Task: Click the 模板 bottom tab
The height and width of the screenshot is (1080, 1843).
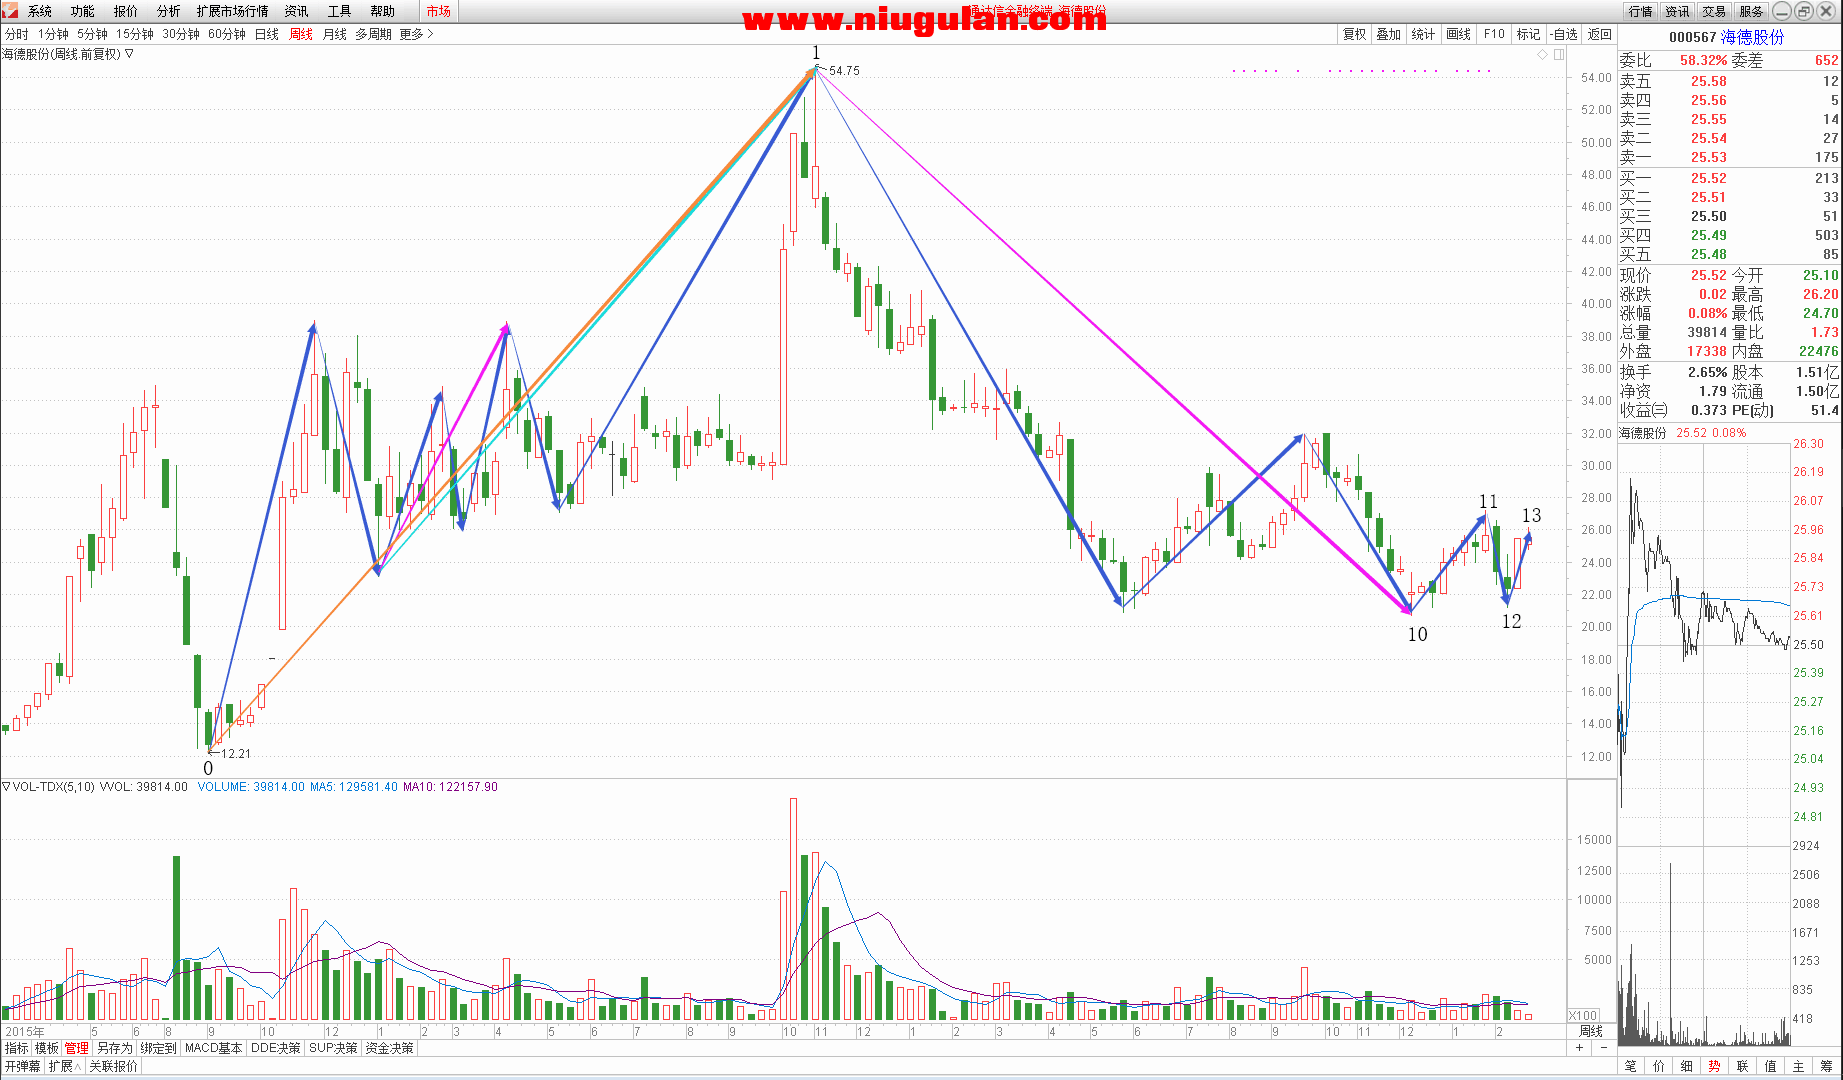Action: point(47,1048)
